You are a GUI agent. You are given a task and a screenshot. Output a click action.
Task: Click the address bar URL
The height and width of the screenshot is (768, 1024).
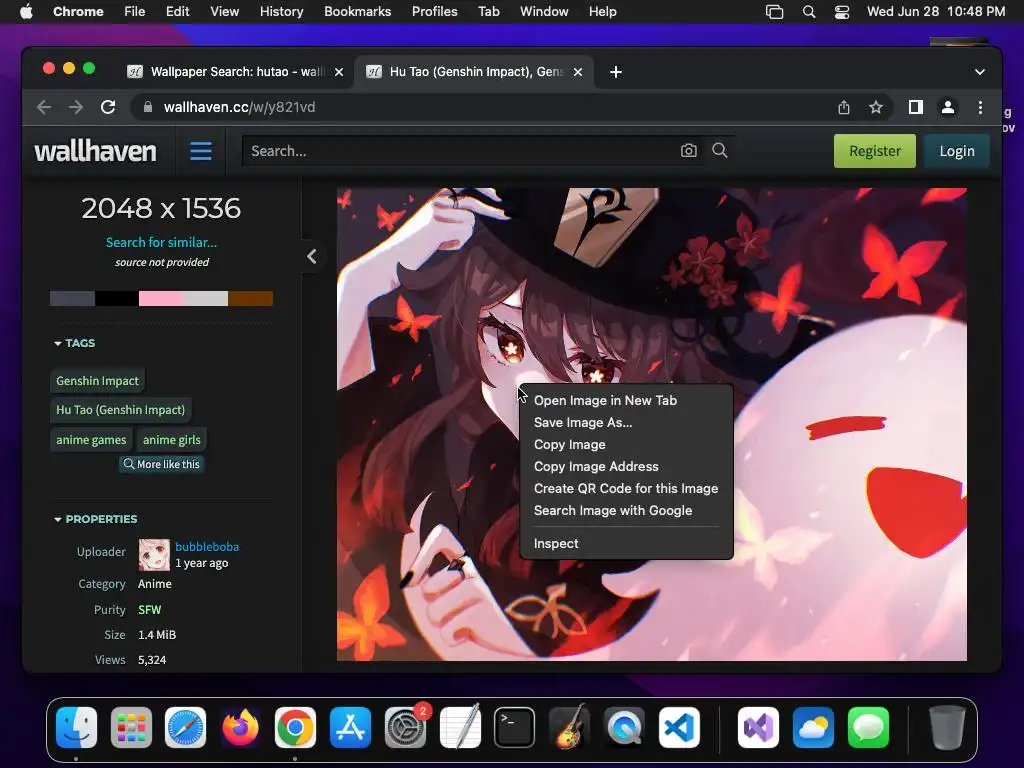coord(239,107)
